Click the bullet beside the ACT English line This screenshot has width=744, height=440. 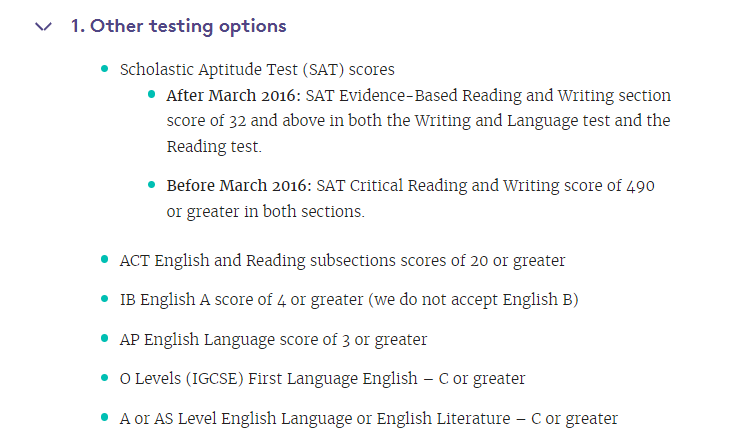[105, 260]
